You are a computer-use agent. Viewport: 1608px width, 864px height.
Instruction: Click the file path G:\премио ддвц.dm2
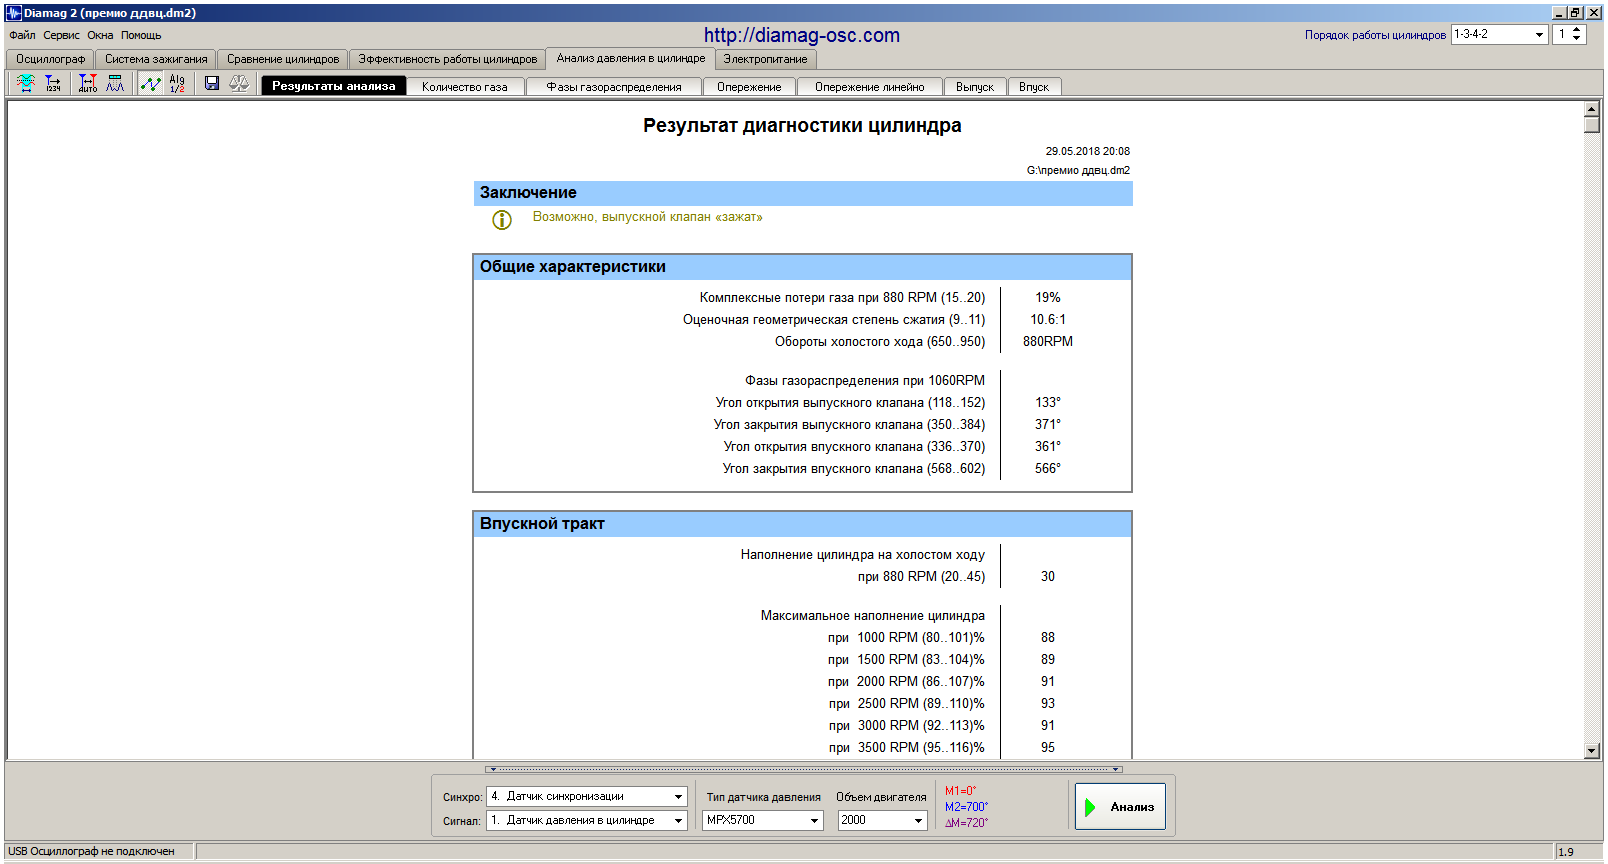click(1078, 170)
